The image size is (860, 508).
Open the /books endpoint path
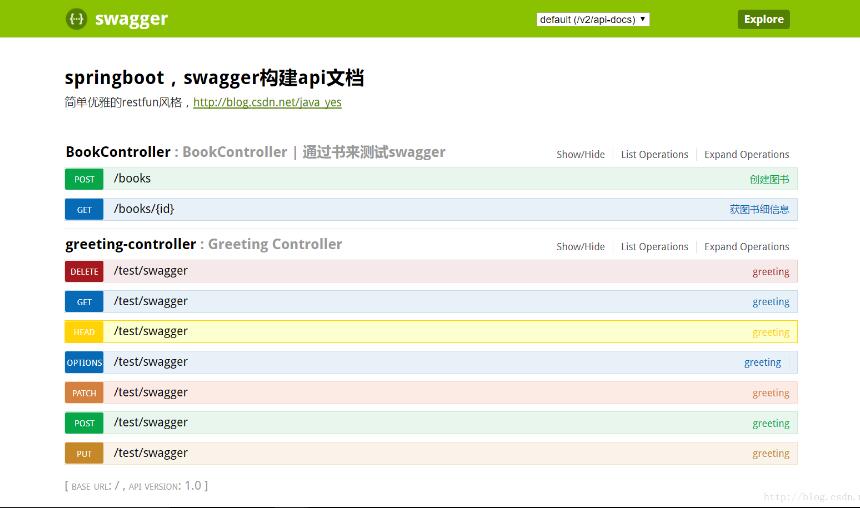(x=132, y=178)
